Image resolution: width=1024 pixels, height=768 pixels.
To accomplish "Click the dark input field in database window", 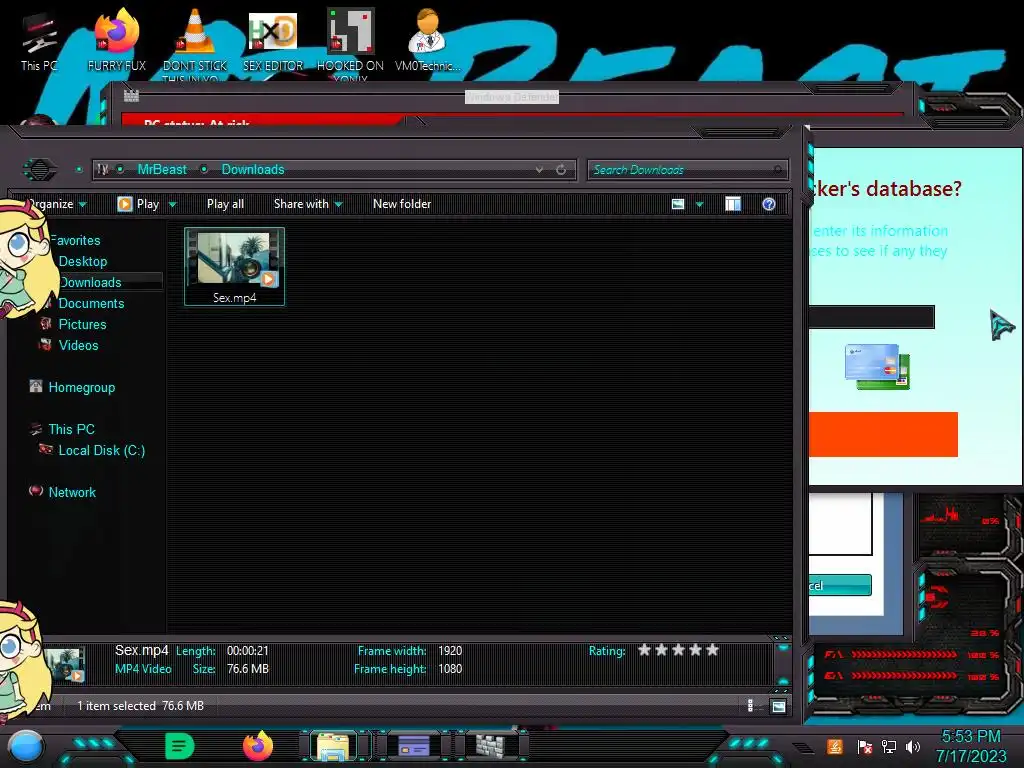I will coord(872,317).
